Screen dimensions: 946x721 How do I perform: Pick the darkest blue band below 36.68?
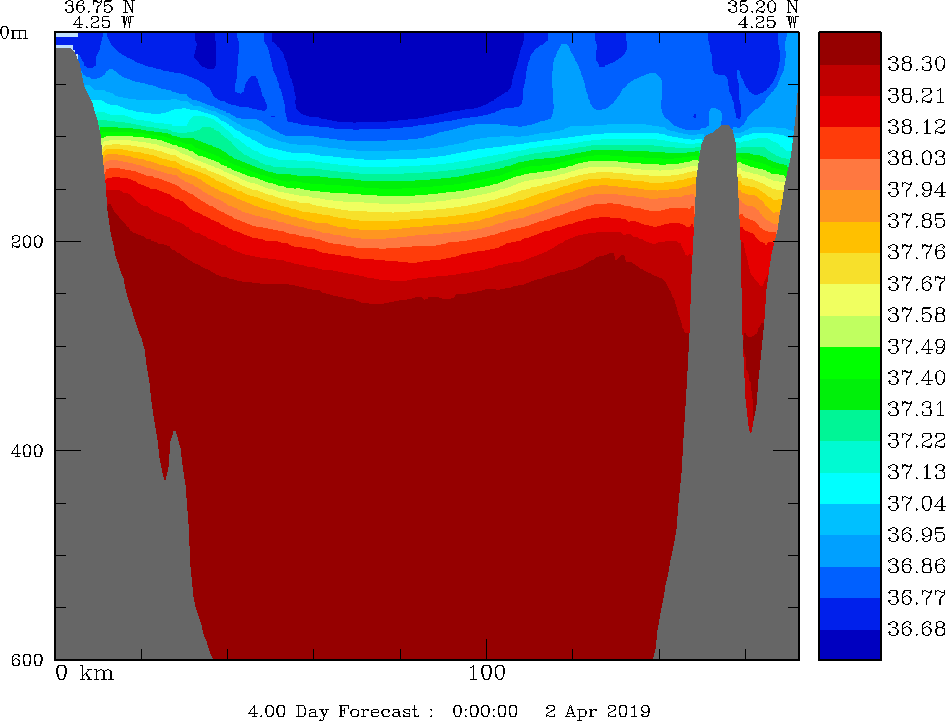pyautogui.click(x=849, y=644)
